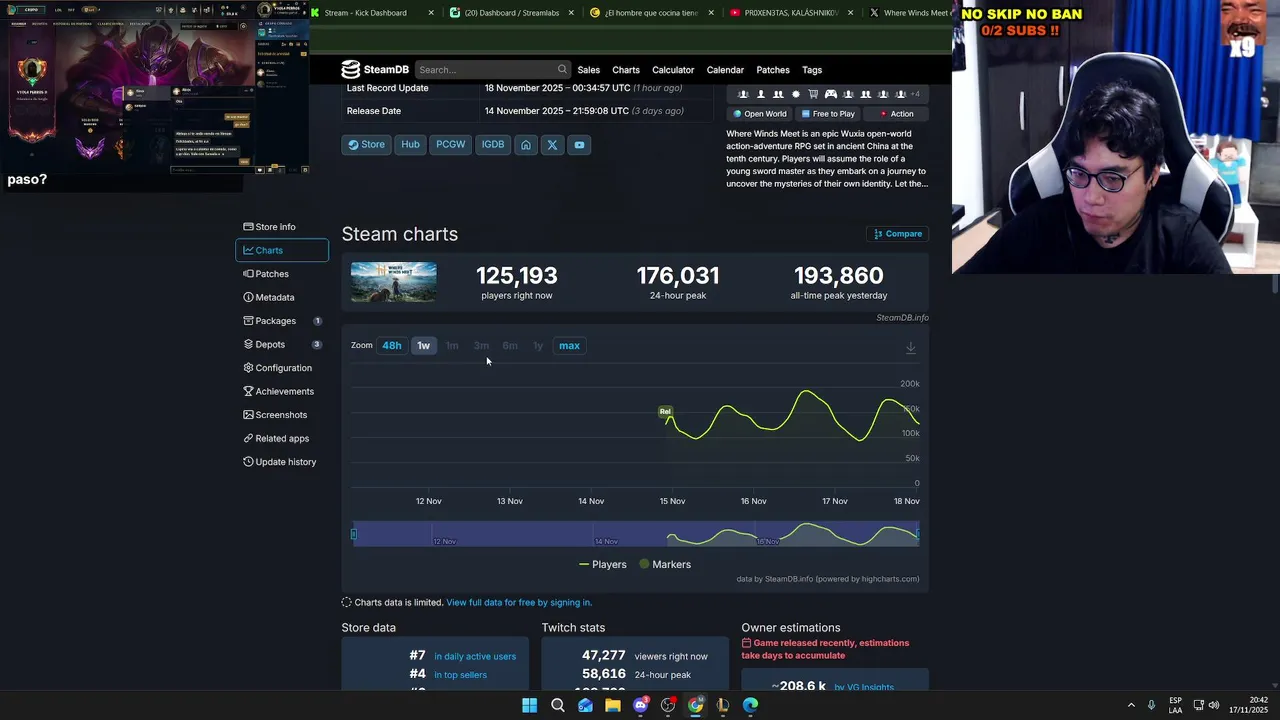
Task: Open in daily active users link
Action: coord(475,657)
